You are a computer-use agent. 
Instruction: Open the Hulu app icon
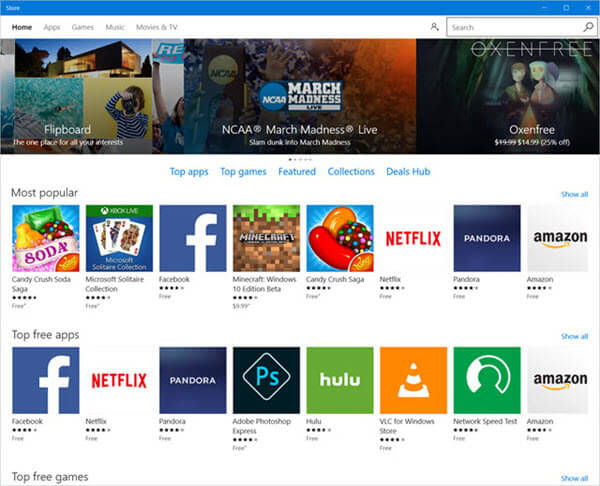coord(340,380)
